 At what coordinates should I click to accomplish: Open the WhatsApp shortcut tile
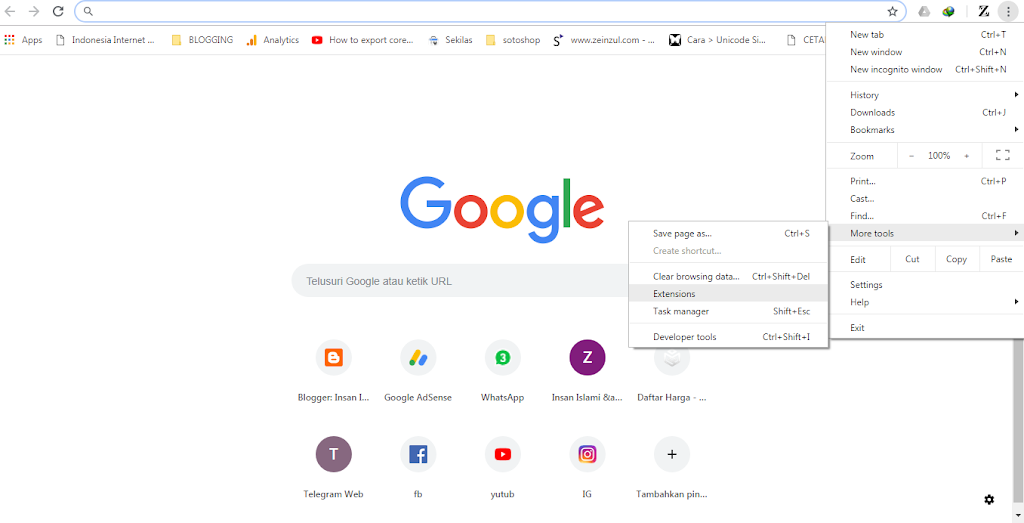(x=502, y=372)
